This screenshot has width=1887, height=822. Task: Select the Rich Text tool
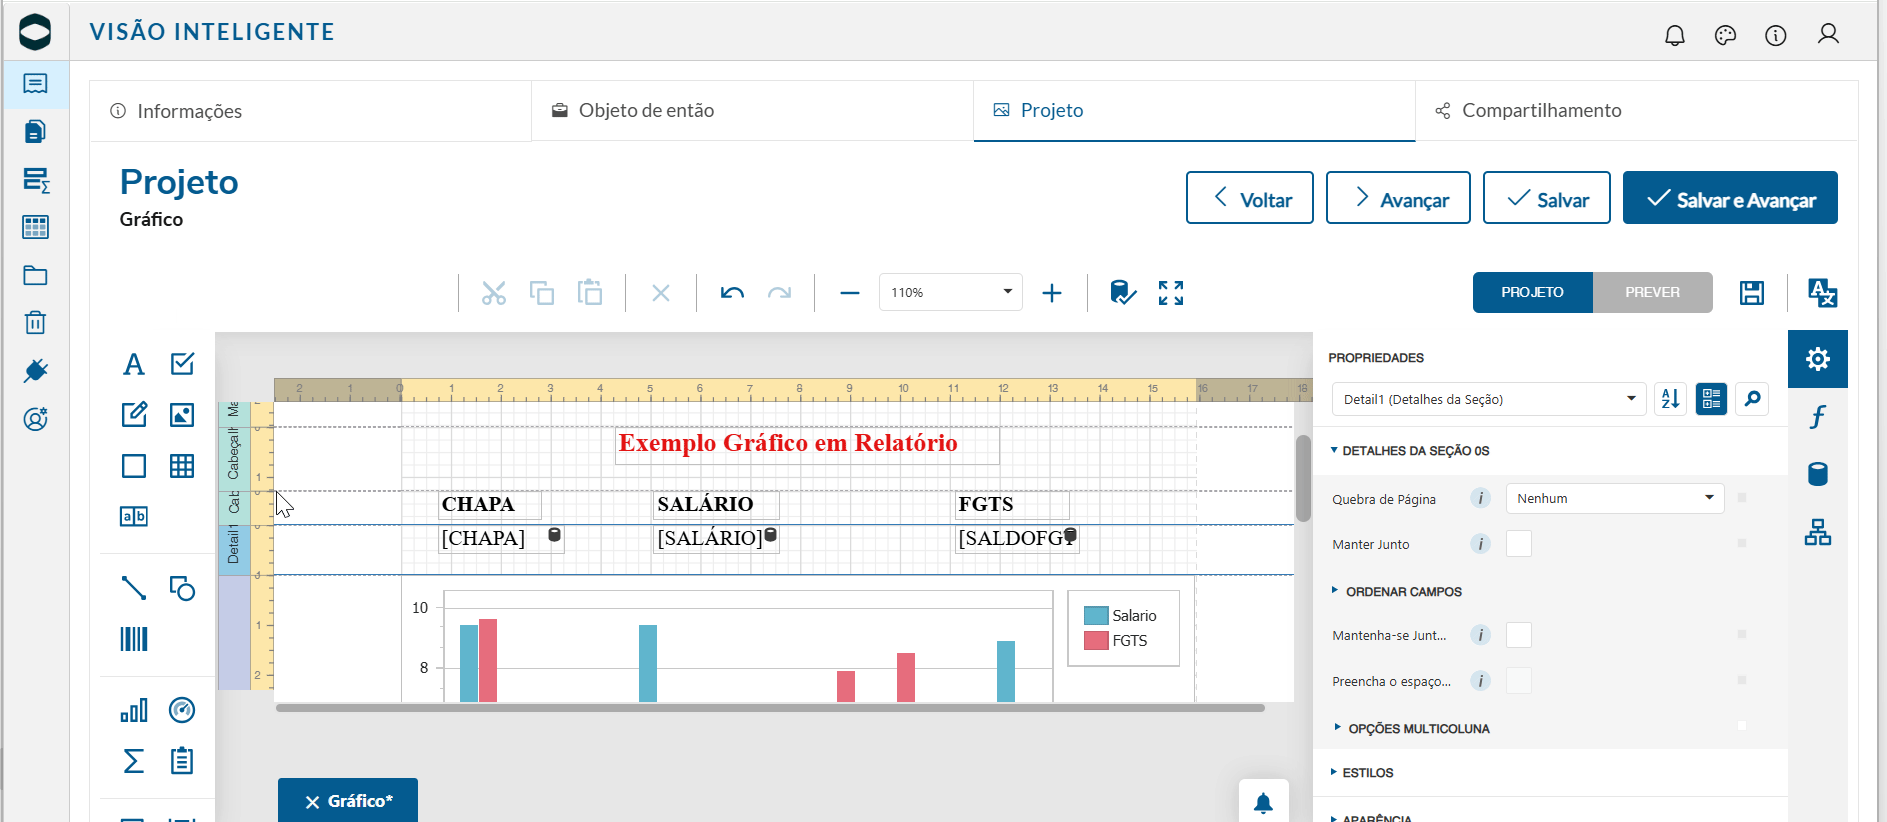coord(133,414)
